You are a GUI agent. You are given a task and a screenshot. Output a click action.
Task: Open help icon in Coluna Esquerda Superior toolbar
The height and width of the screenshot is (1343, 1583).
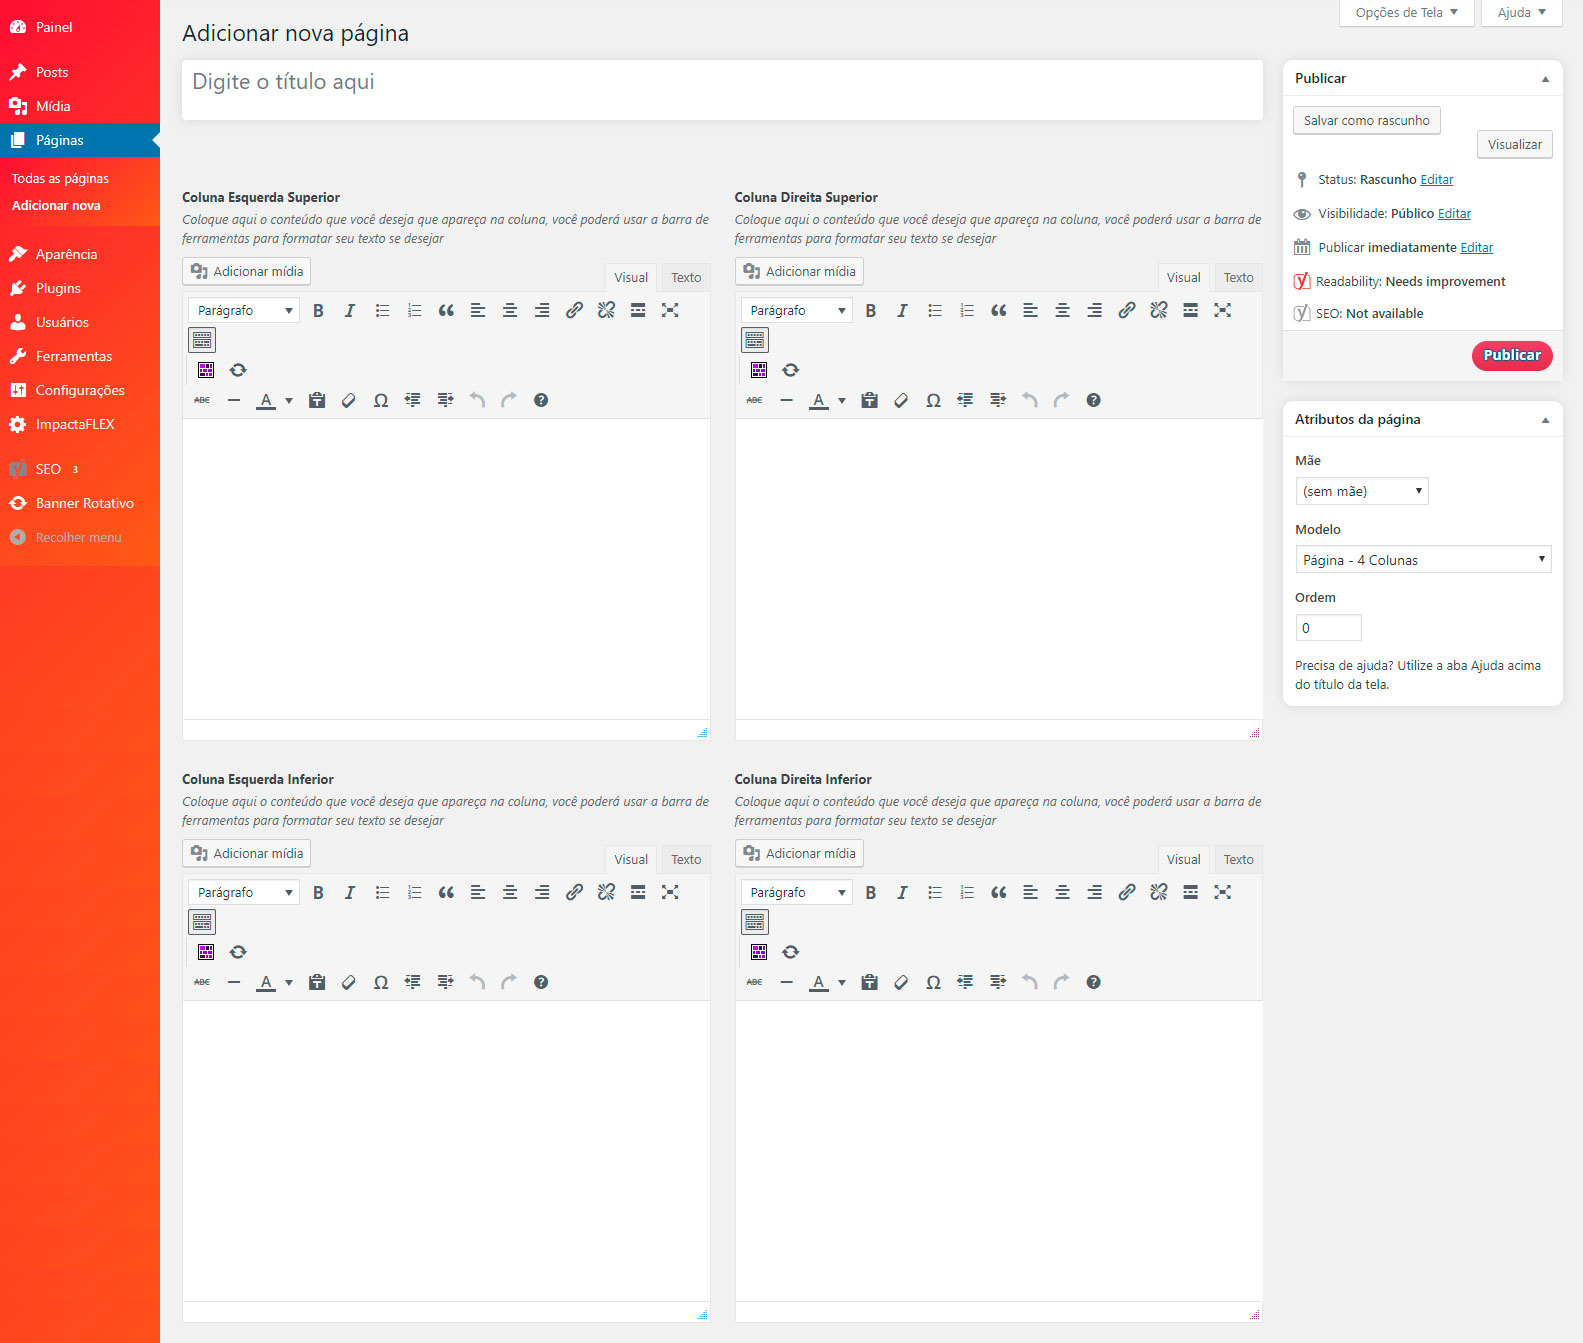tap(541, 400)
